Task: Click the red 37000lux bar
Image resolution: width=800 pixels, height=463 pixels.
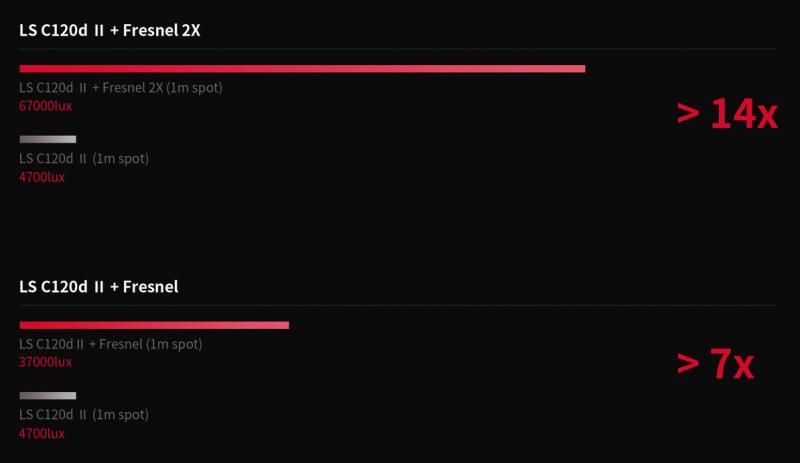Action: pos(154,325)
